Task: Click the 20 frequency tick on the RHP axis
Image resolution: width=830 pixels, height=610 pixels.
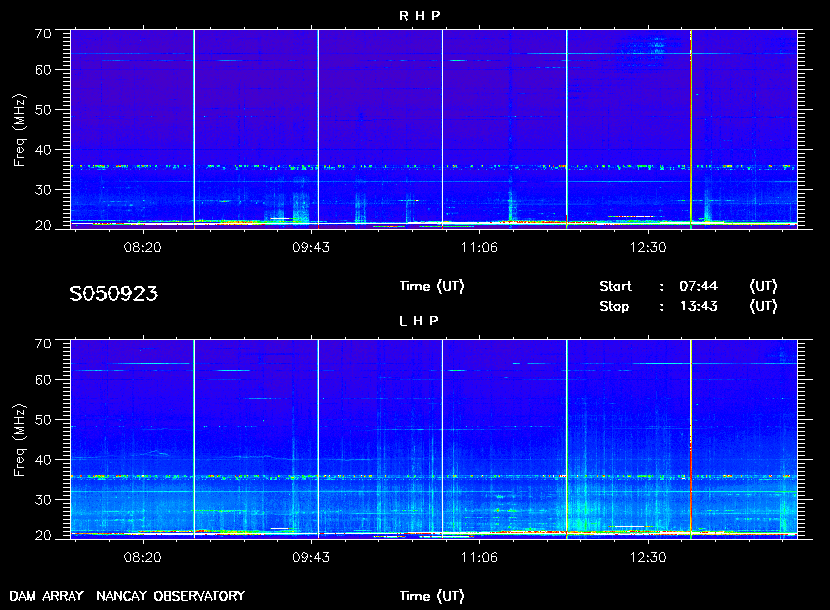Action: [x=43, y=226]
